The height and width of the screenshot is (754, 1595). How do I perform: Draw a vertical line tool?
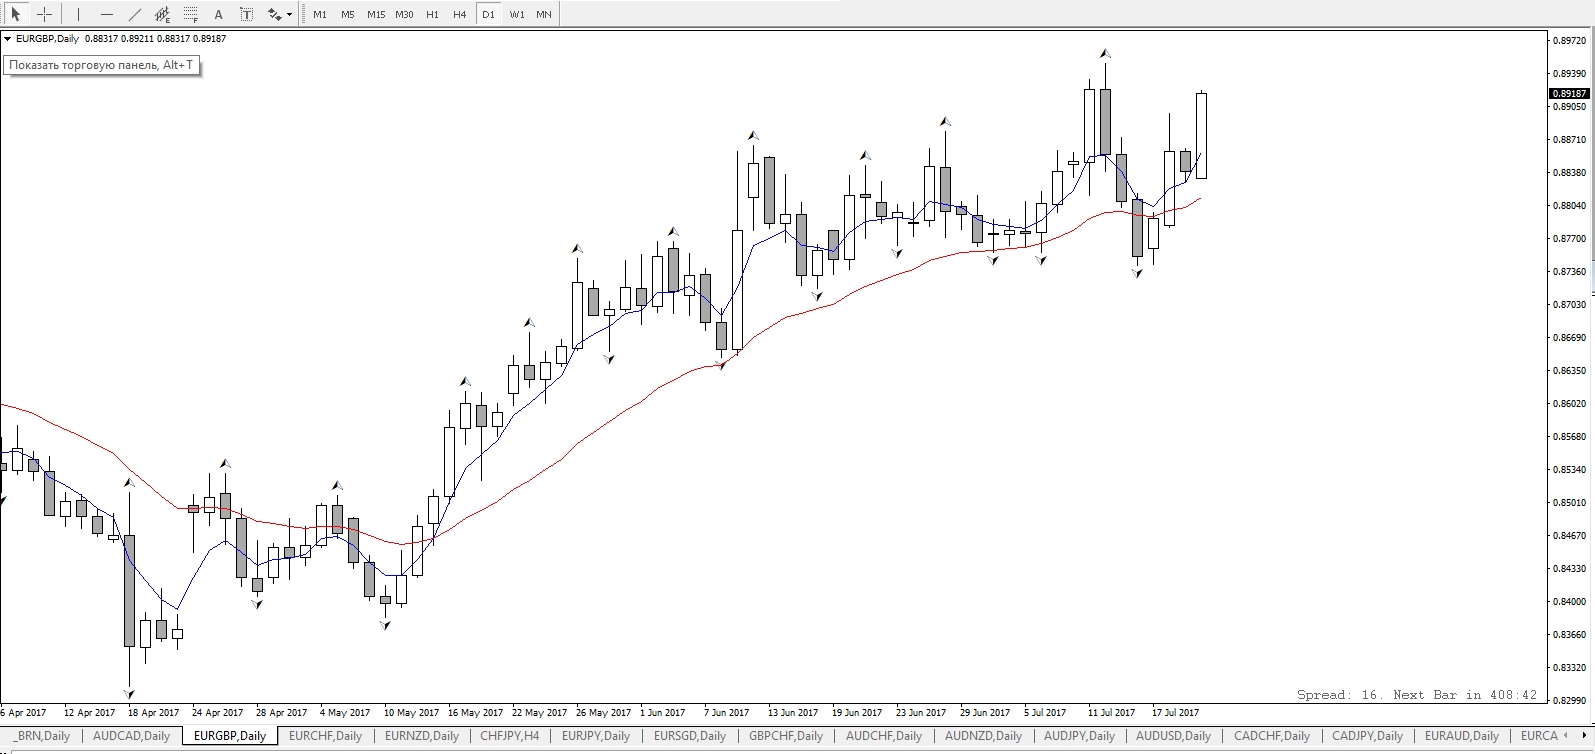click(x=78, y=14)
